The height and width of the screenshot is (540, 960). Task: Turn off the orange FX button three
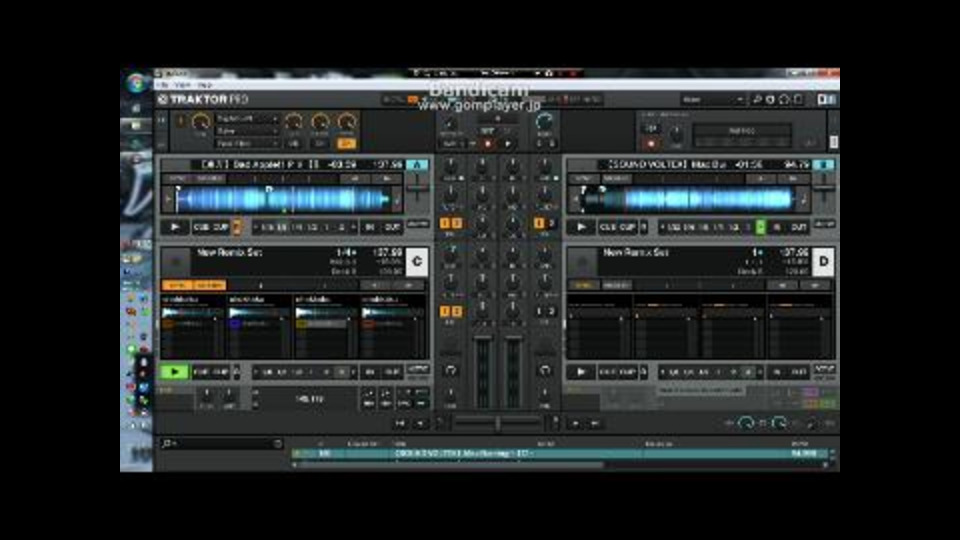(x=346, y=144)
